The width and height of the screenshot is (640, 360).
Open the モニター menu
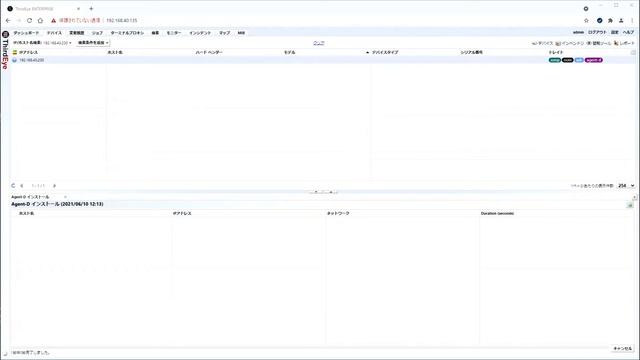click(x=173, y=33)
